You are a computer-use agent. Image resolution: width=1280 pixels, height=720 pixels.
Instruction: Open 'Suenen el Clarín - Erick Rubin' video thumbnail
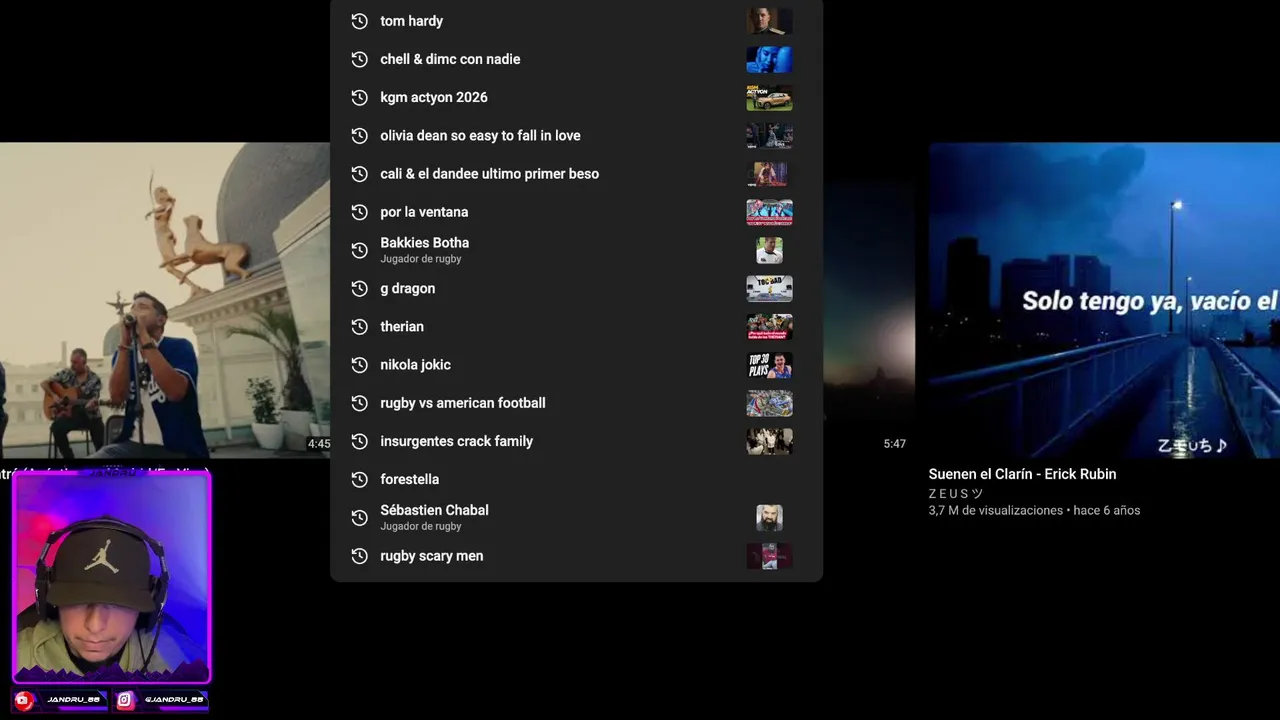click(1104, 300)
